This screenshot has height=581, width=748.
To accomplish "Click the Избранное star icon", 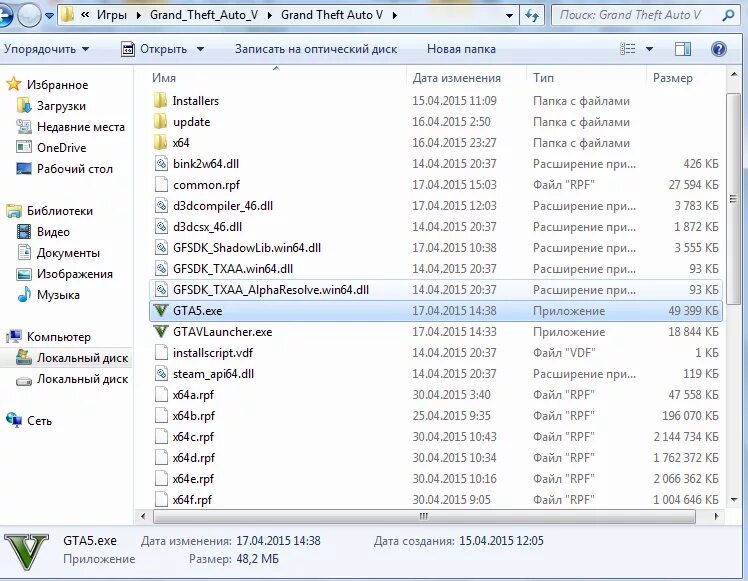I will [13, 84].
